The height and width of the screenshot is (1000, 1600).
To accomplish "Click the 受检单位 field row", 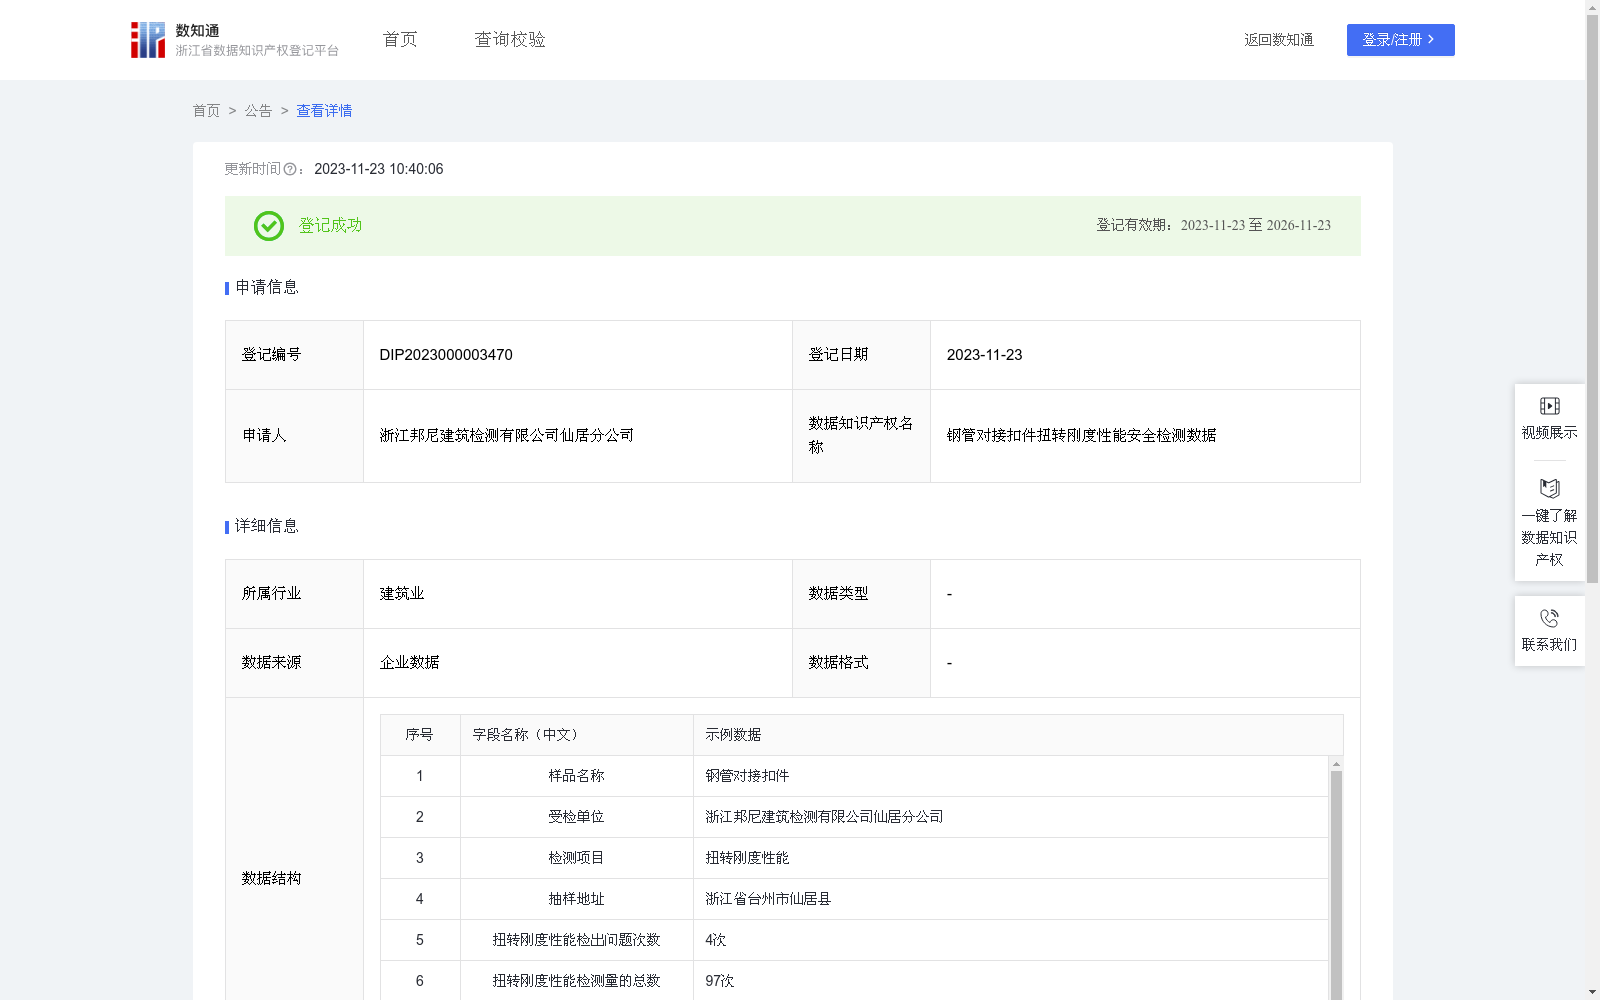I will (854, 817).
